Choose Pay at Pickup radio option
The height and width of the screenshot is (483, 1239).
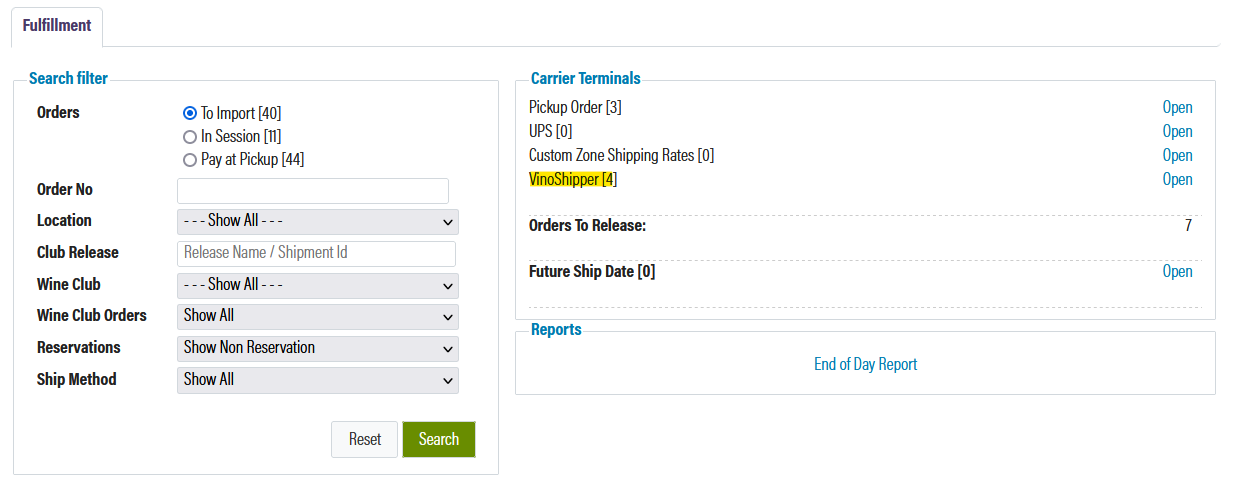190,159
